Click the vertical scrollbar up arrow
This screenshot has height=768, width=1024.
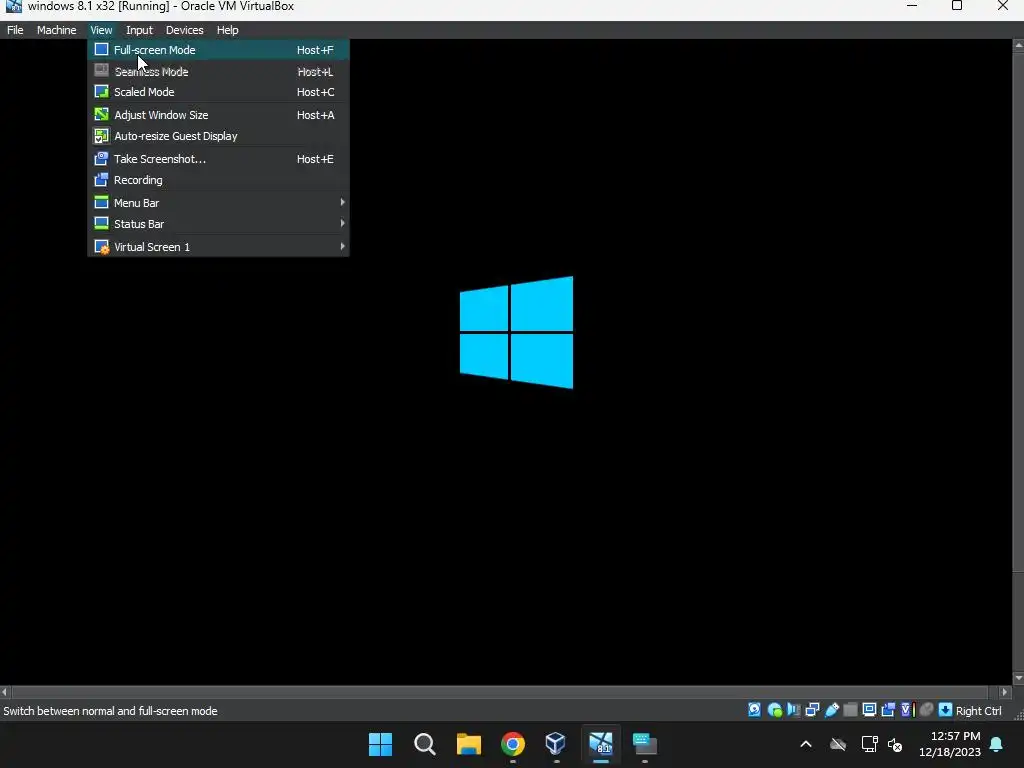pyautogui.click(x=1018, y=45)
